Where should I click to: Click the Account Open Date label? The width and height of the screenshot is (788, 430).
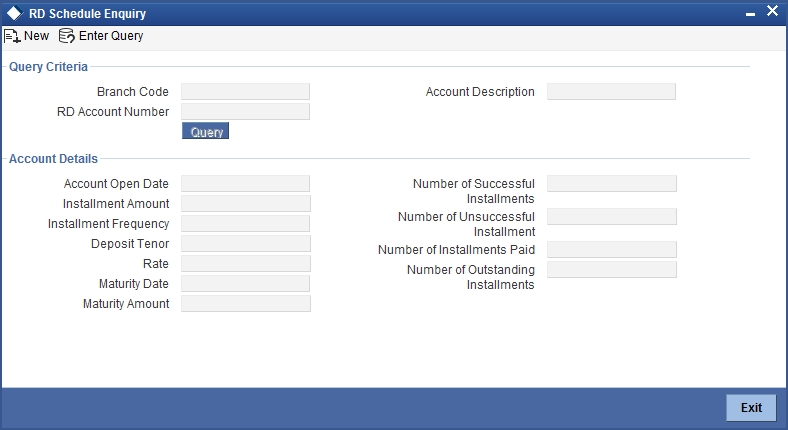tap(116, 184)
